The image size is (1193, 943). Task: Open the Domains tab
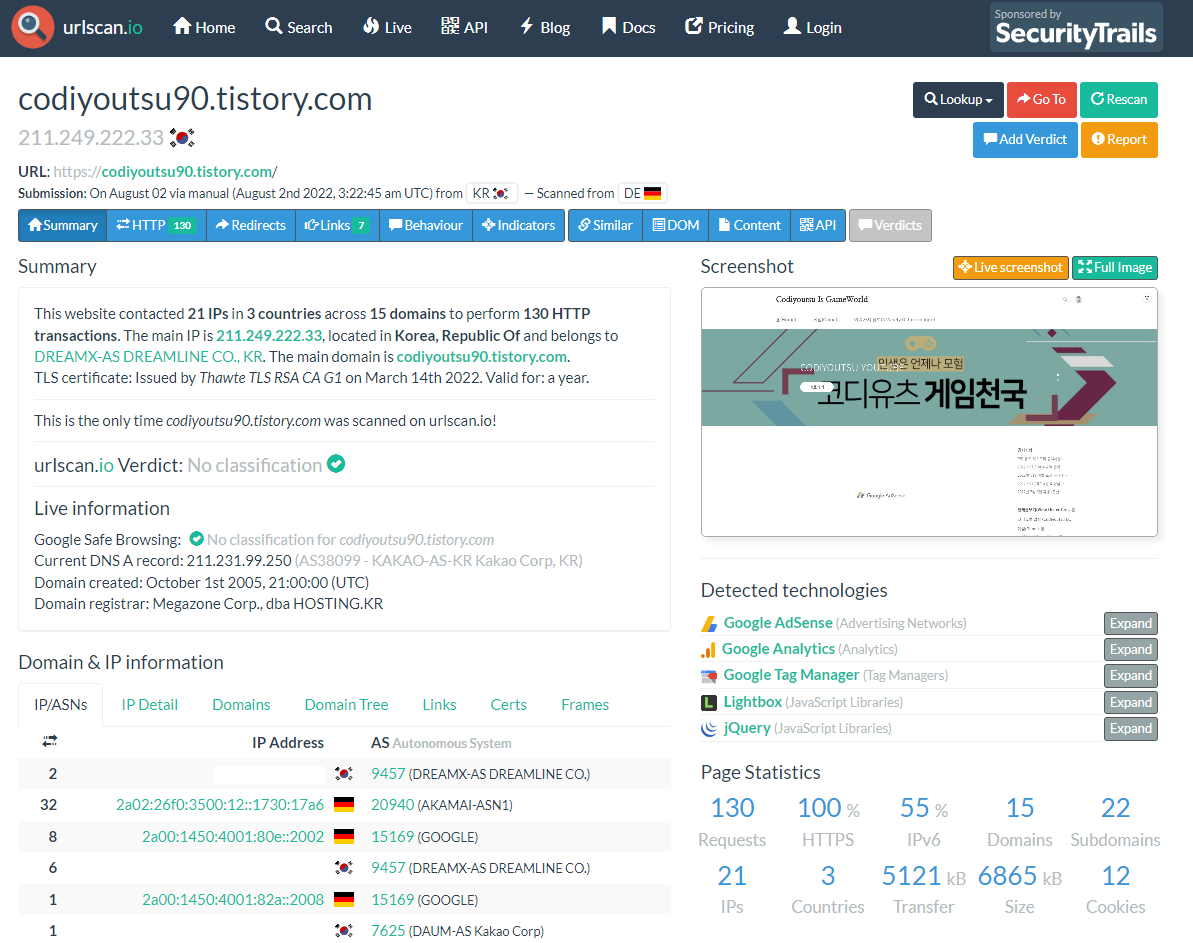(241, 705)
